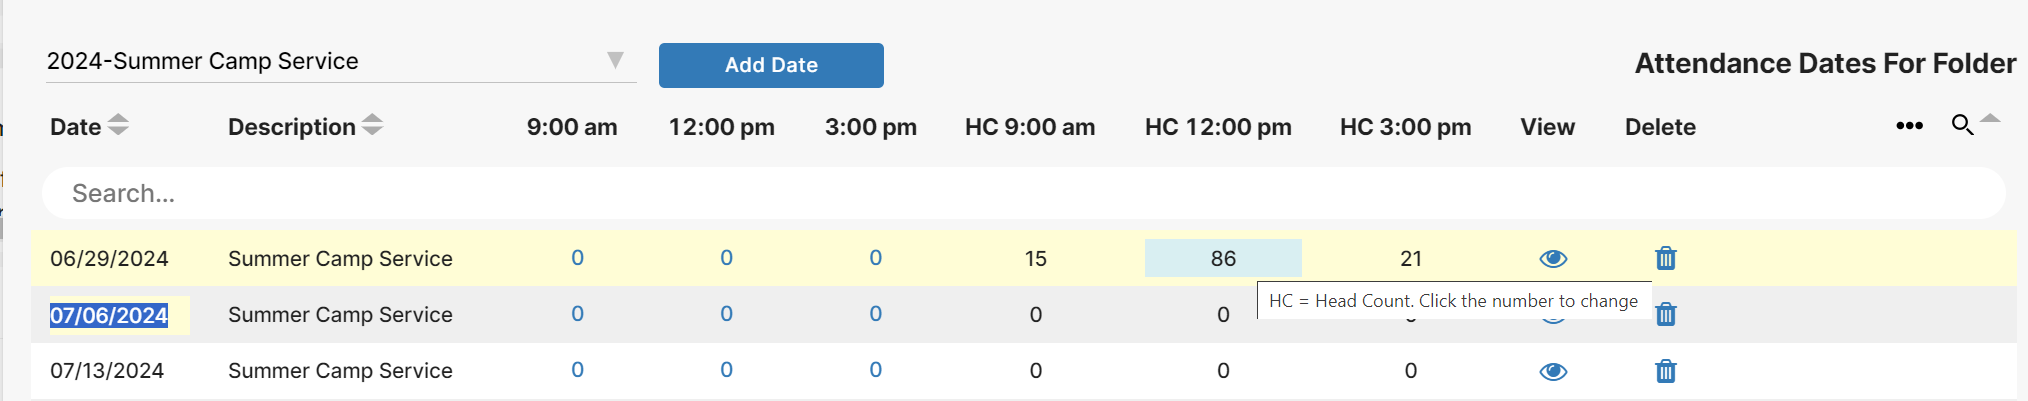Click the Add Date button
This screenshot has width=2028, height=401.
(x=771, y=65)
